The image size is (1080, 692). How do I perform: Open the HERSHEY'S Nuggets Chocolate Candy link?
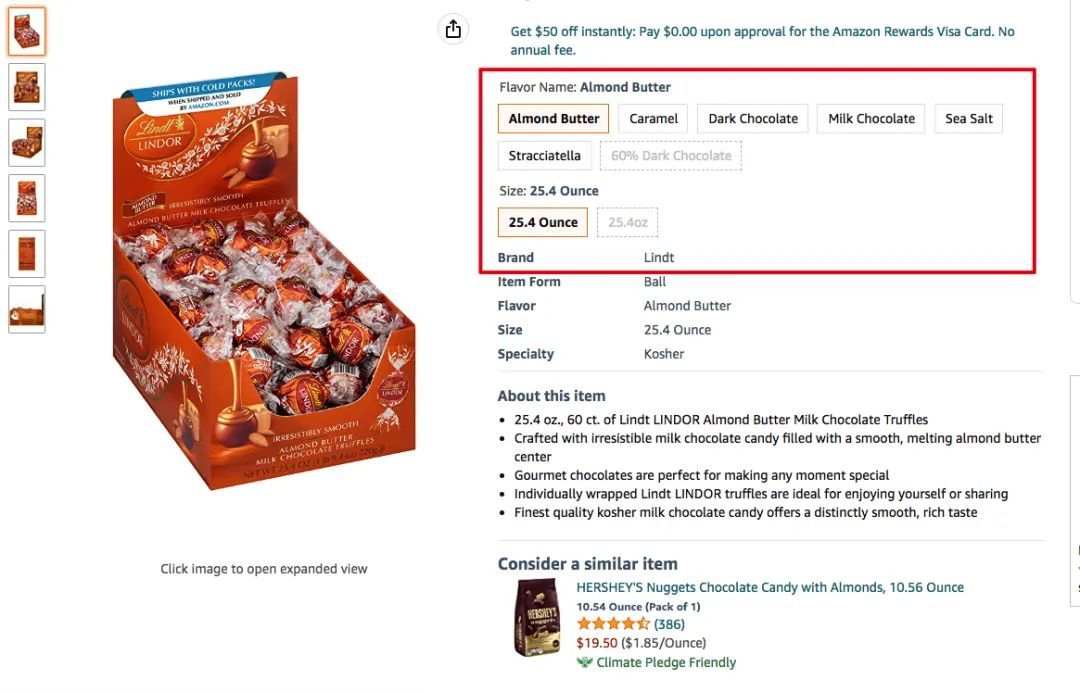770,587
